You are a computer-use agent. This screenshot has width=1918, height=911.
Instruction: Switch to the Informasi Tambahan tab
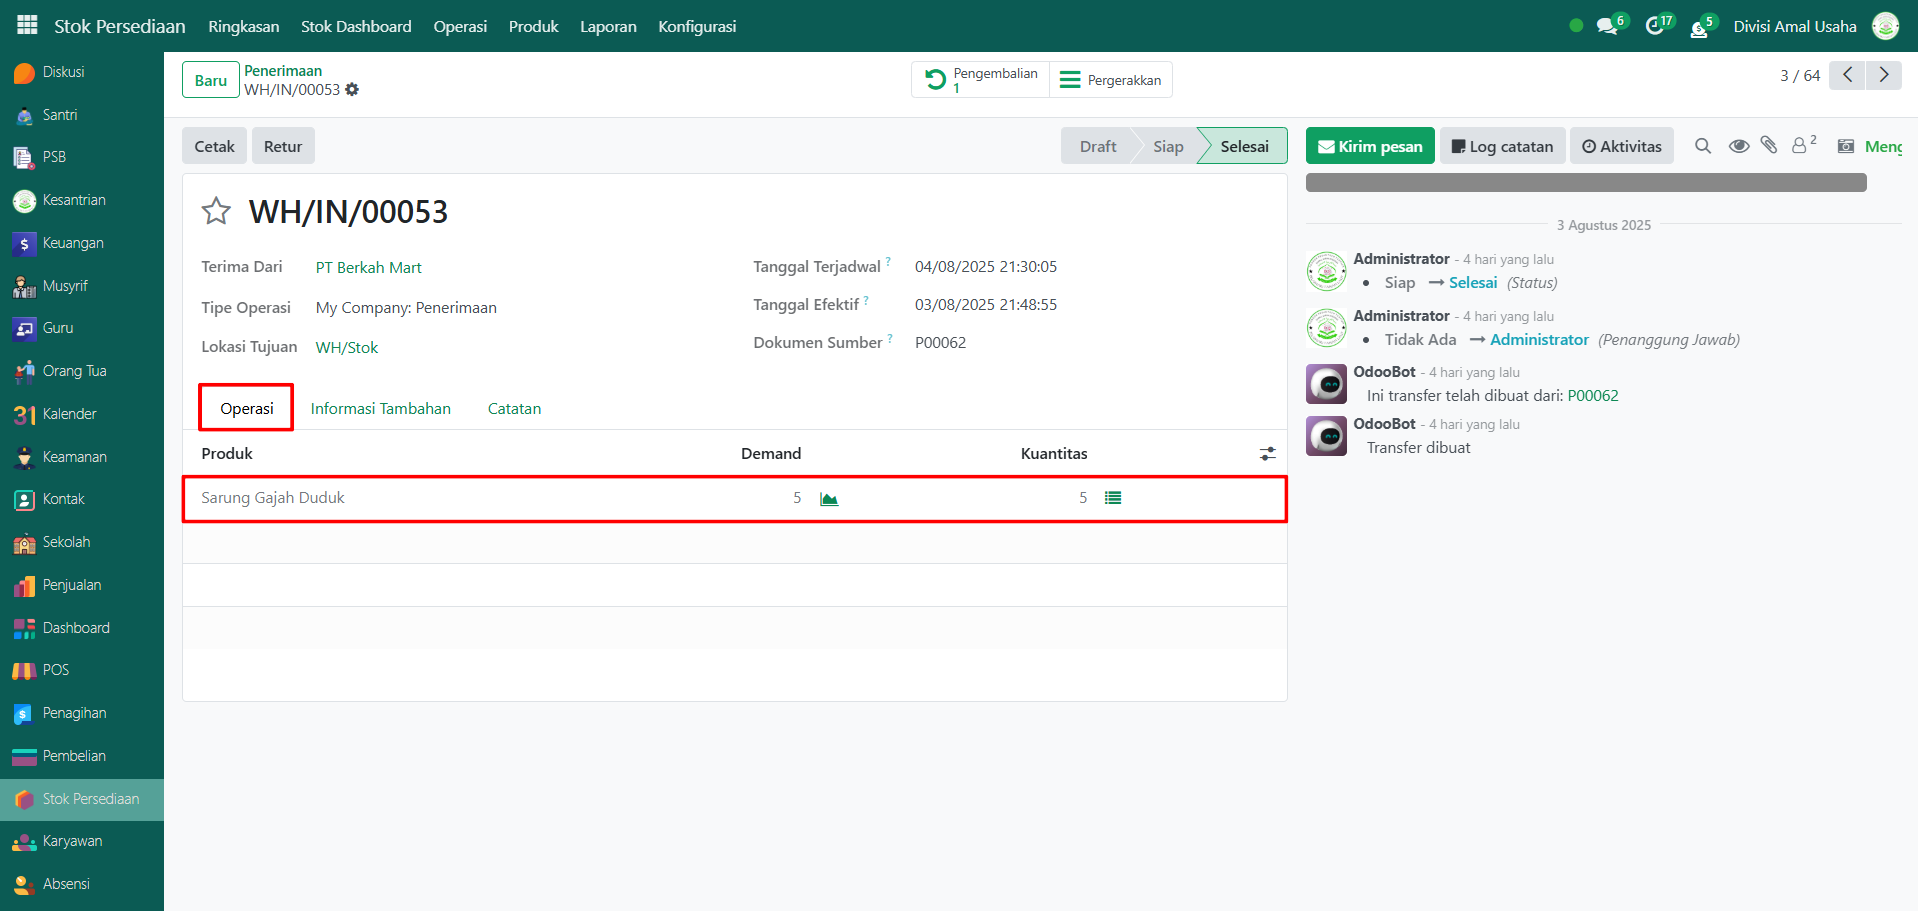(380, 408)
